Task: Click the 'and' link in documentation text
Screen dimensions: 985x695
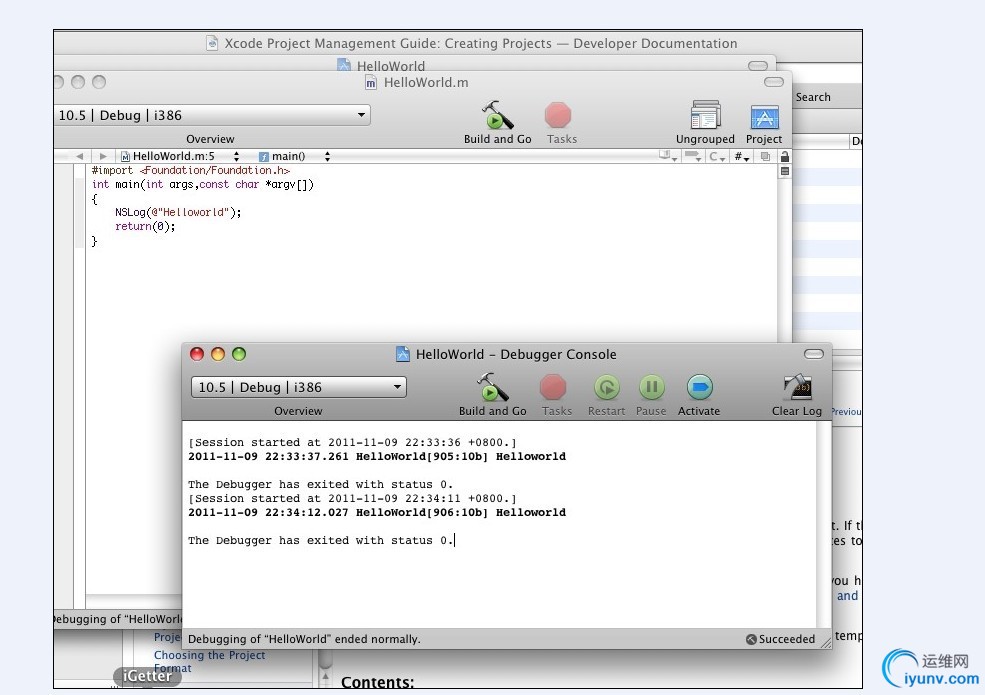Action: click(x=847, y=596)
